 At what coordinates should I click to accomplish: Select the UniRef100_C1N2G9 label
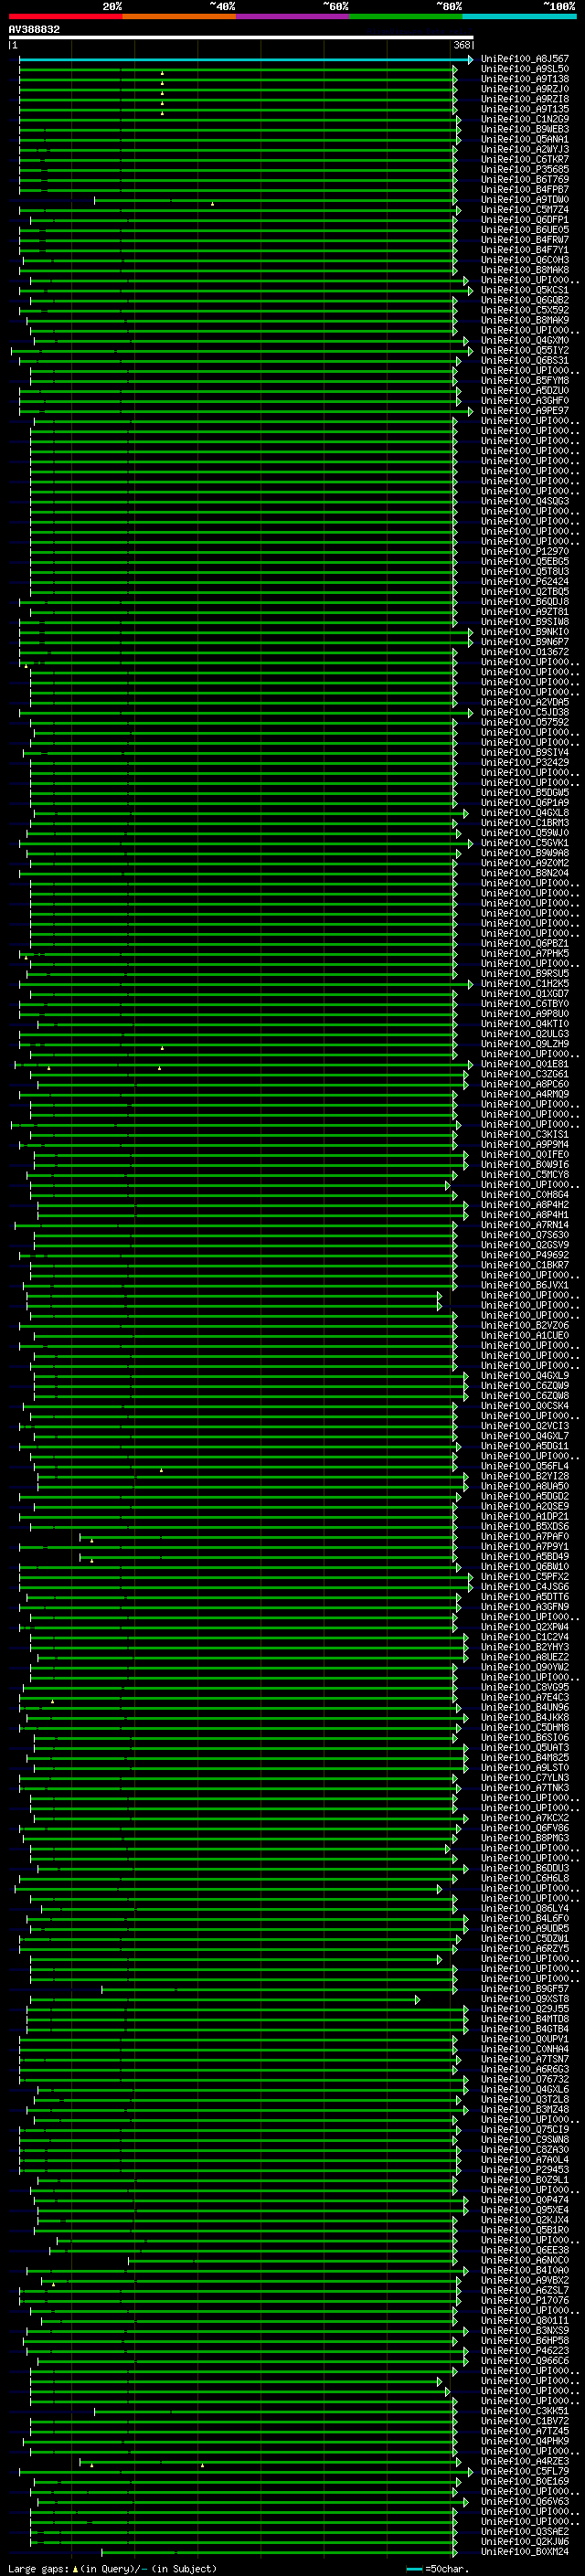coord(525,120)
